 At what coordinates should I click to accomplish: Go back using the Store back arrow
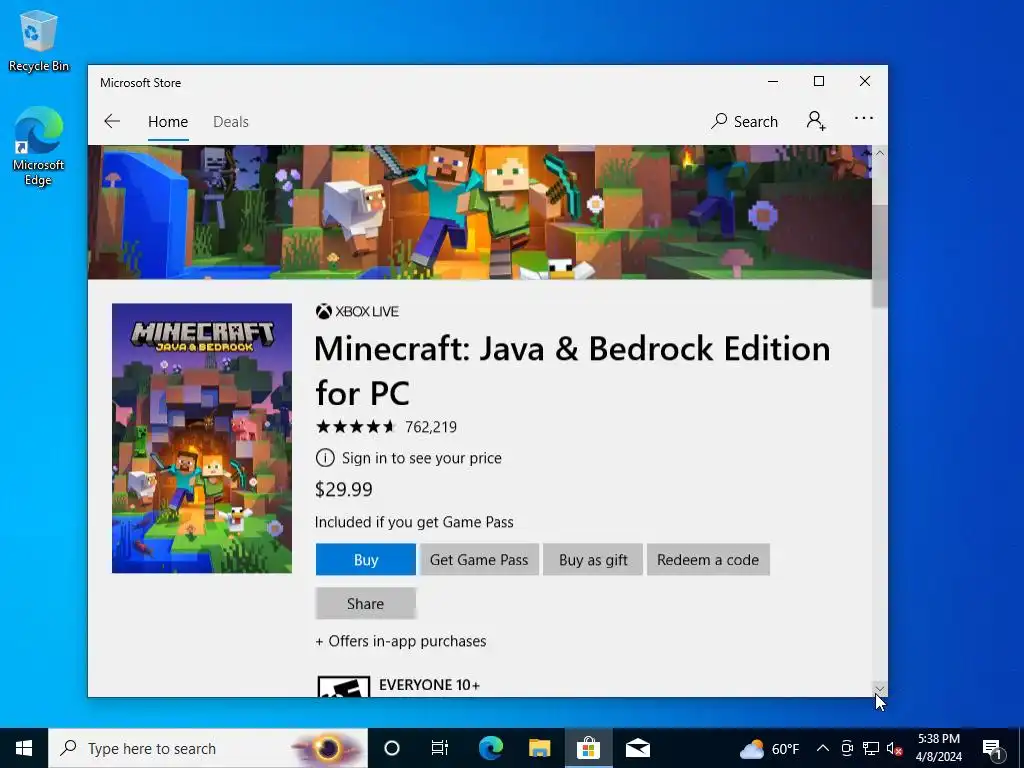tap(112, 121)
